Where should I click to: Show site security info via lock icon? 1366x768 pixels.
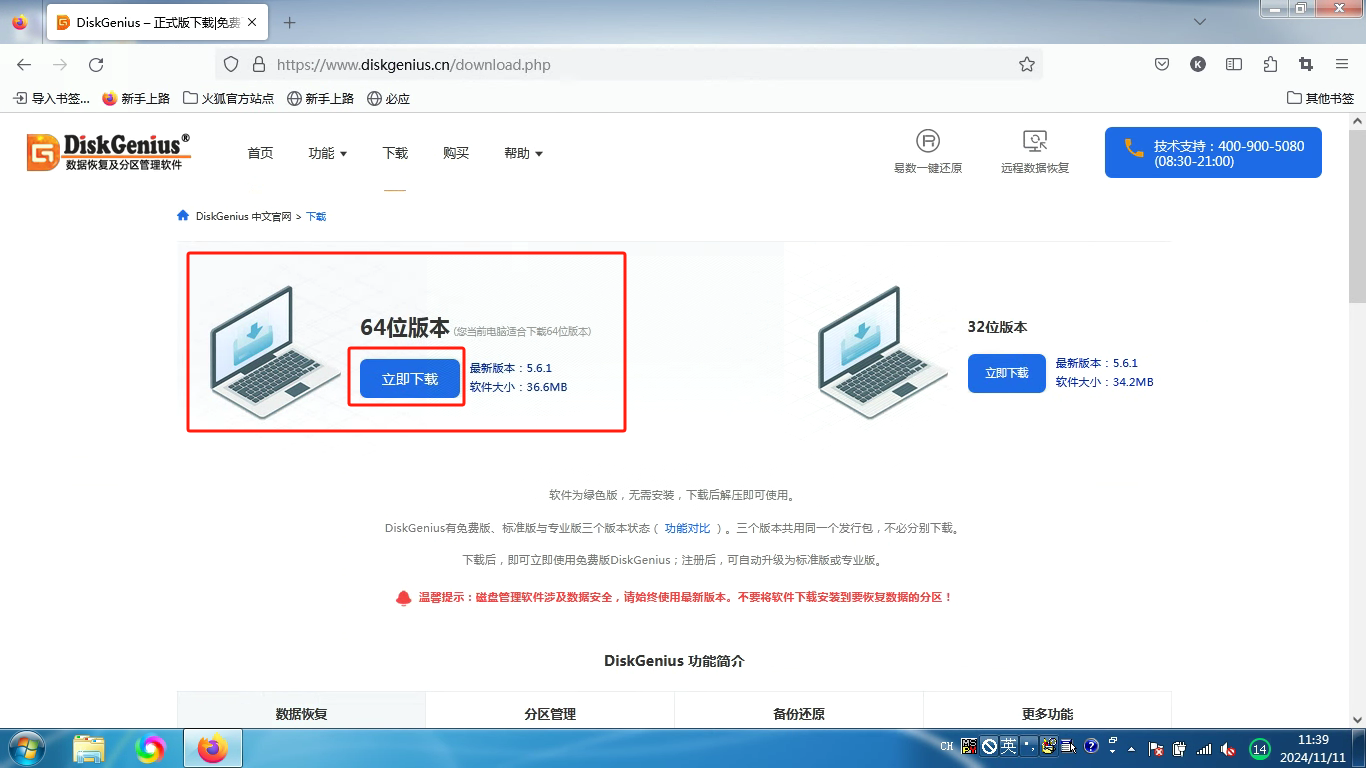point(258,64)
